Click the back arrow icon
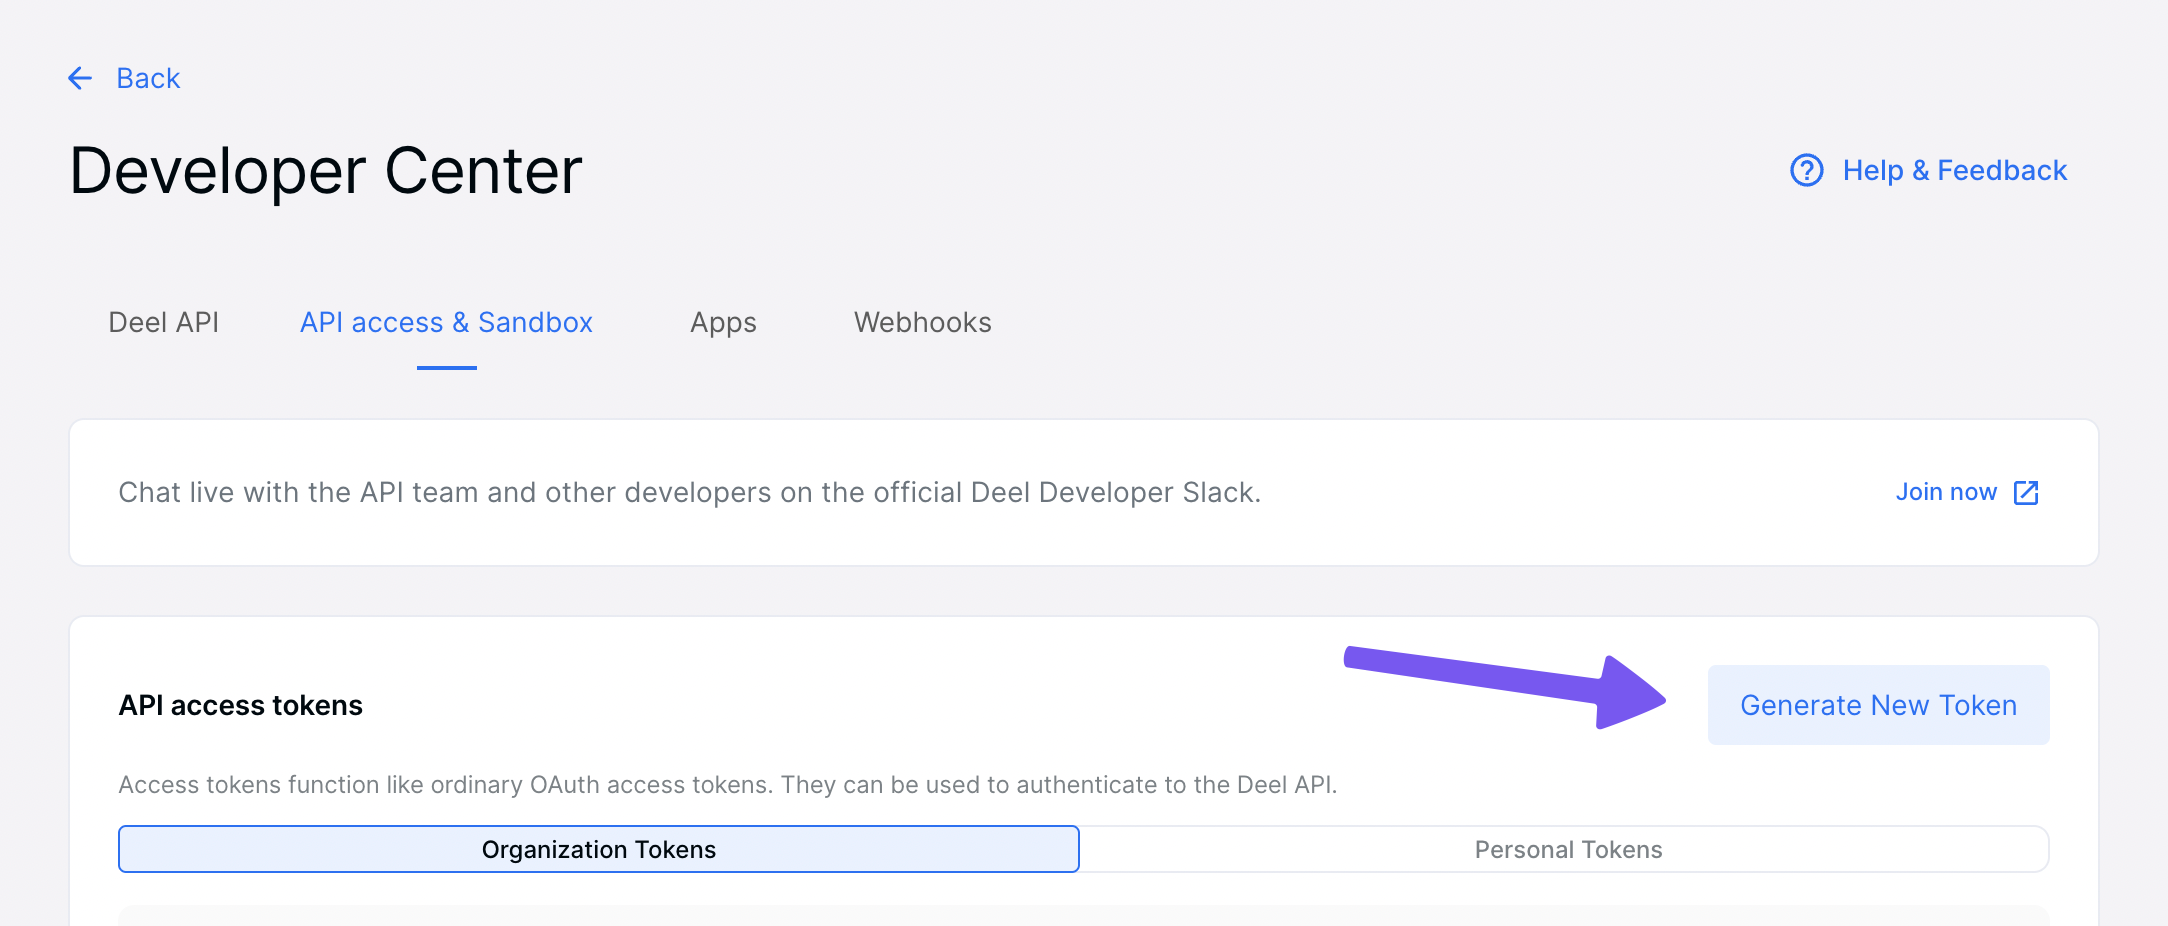The image size is (2168, 926). point(80,78)
